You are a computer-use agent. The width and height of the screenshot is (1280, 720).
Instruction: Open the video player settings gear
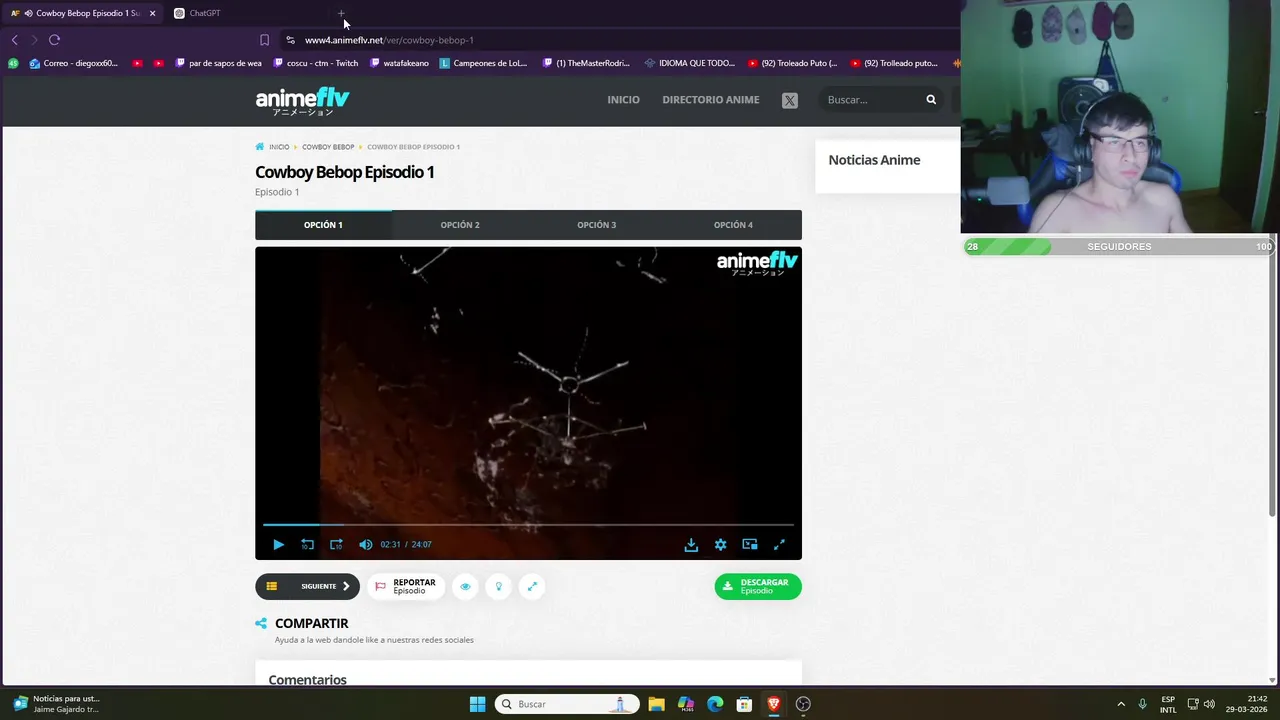click(720, 545)
